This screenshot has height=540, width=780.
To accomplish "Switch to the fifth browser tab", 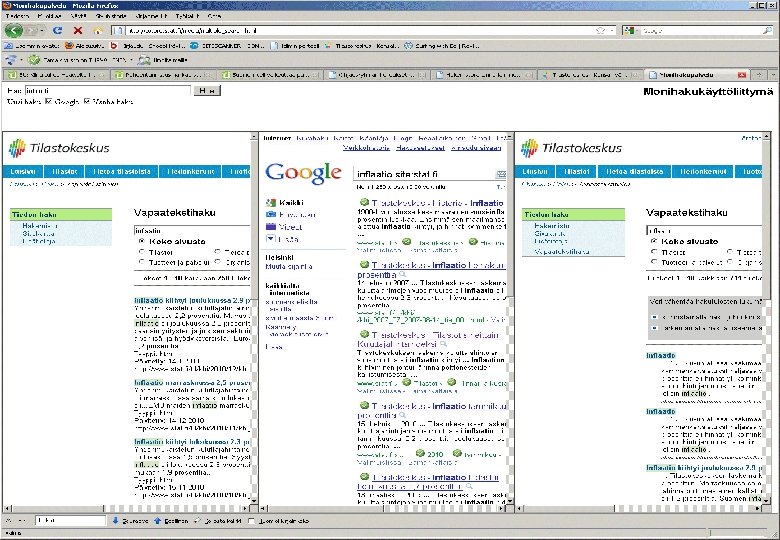I will [485, 75].
